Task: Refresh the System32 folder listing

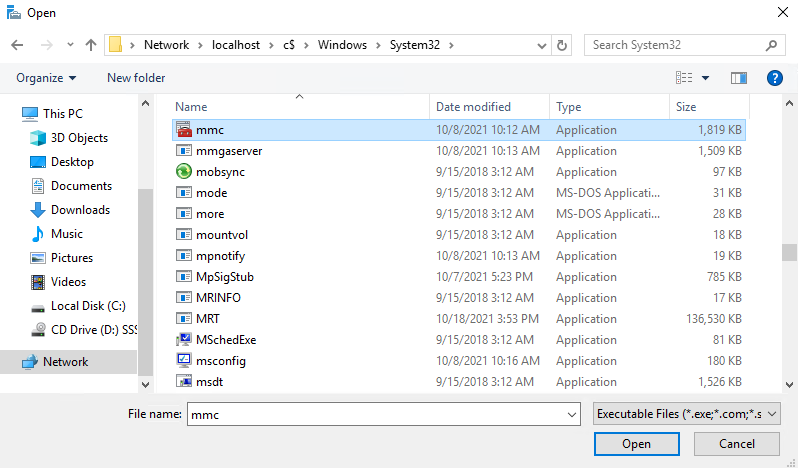Action: point(562,45)
